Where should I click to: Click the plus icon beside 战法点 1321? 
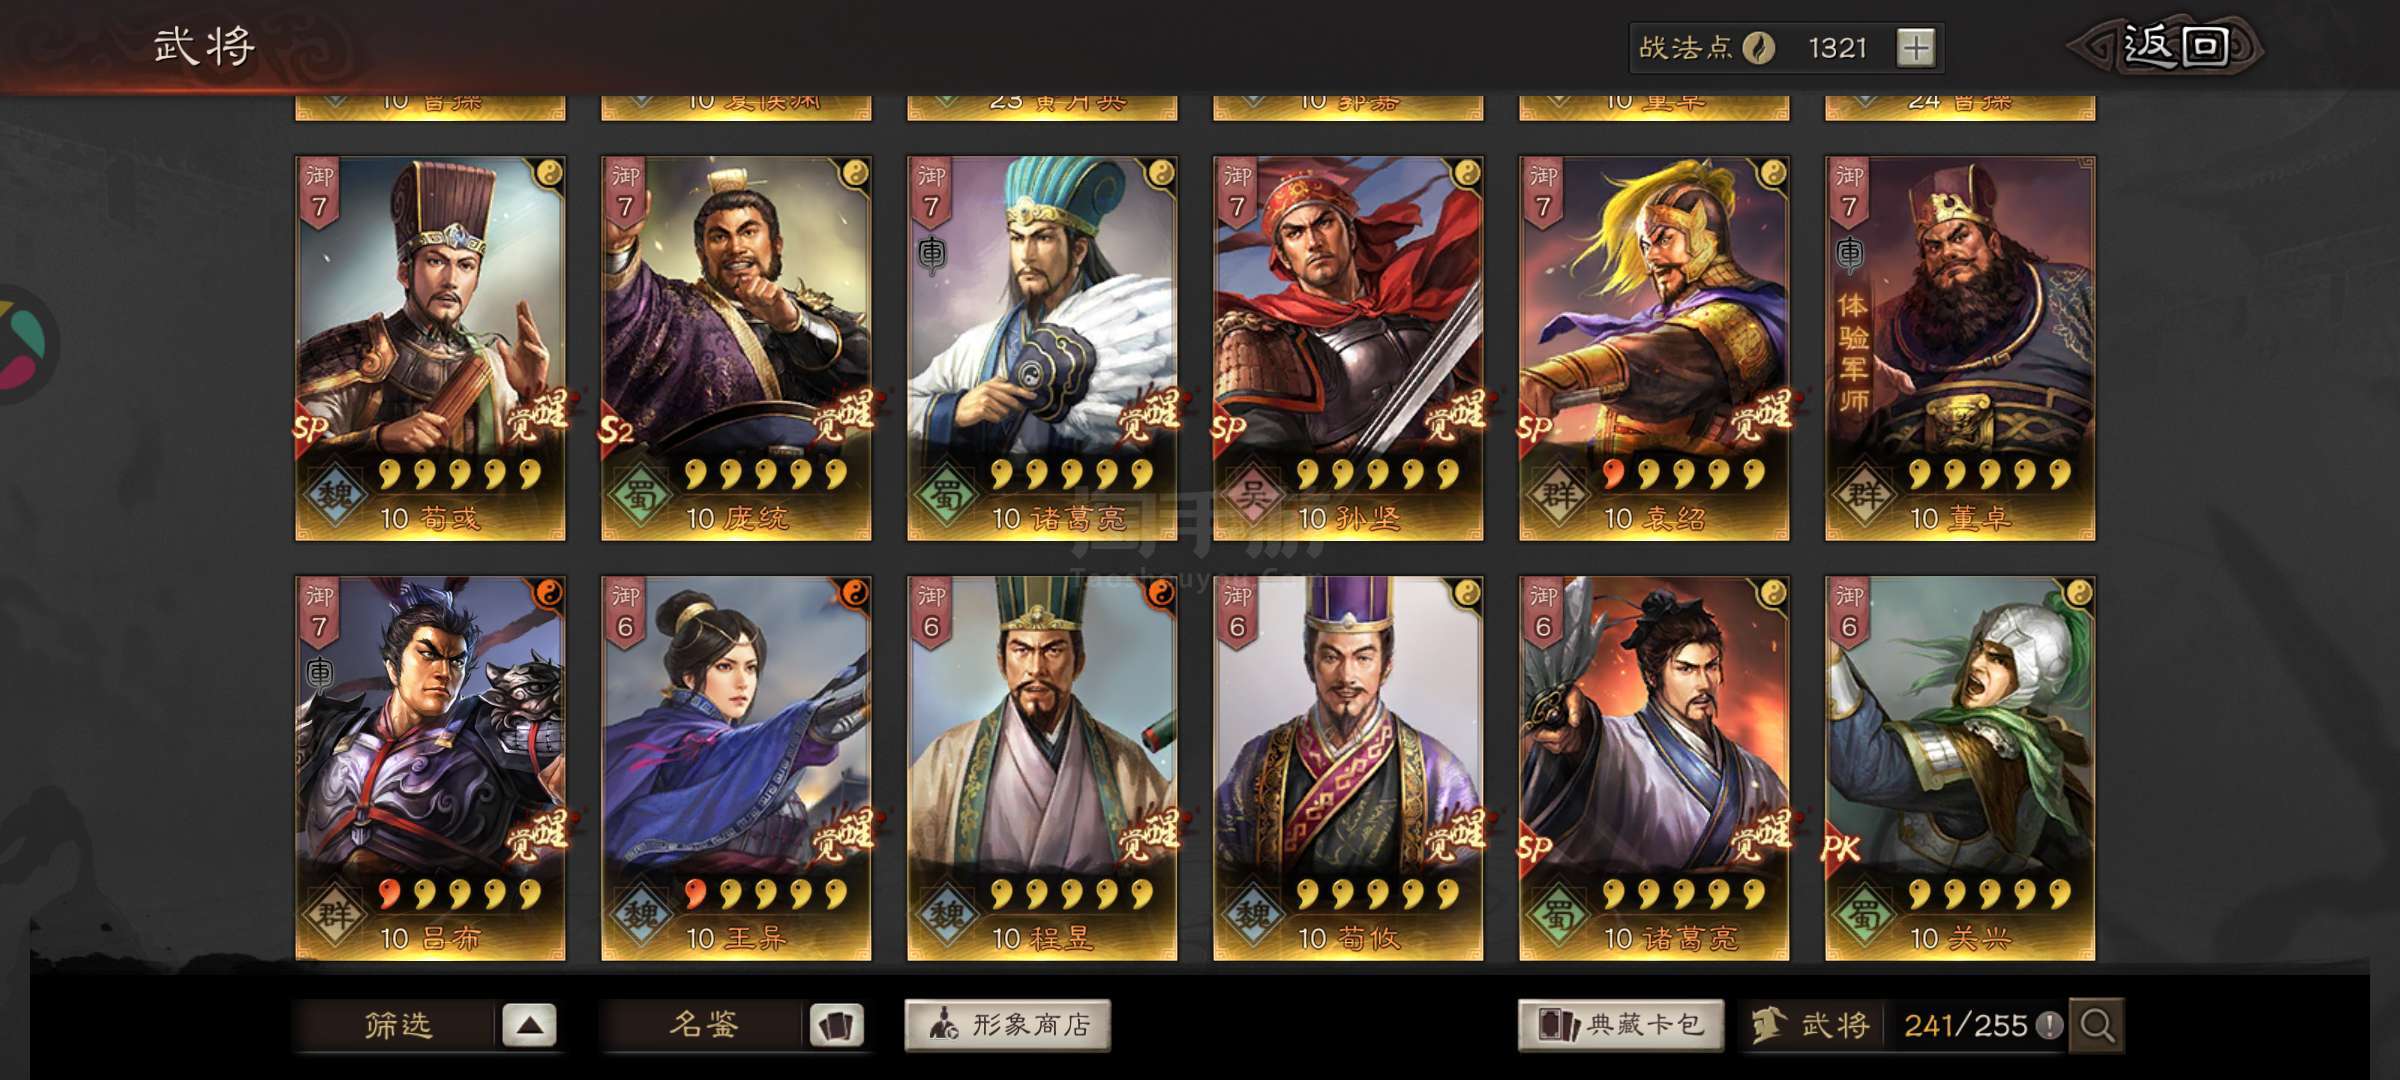point(1915,48)
